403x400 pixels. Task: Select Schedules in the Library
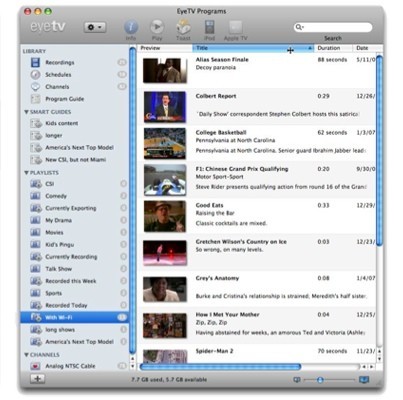point(58,74)
